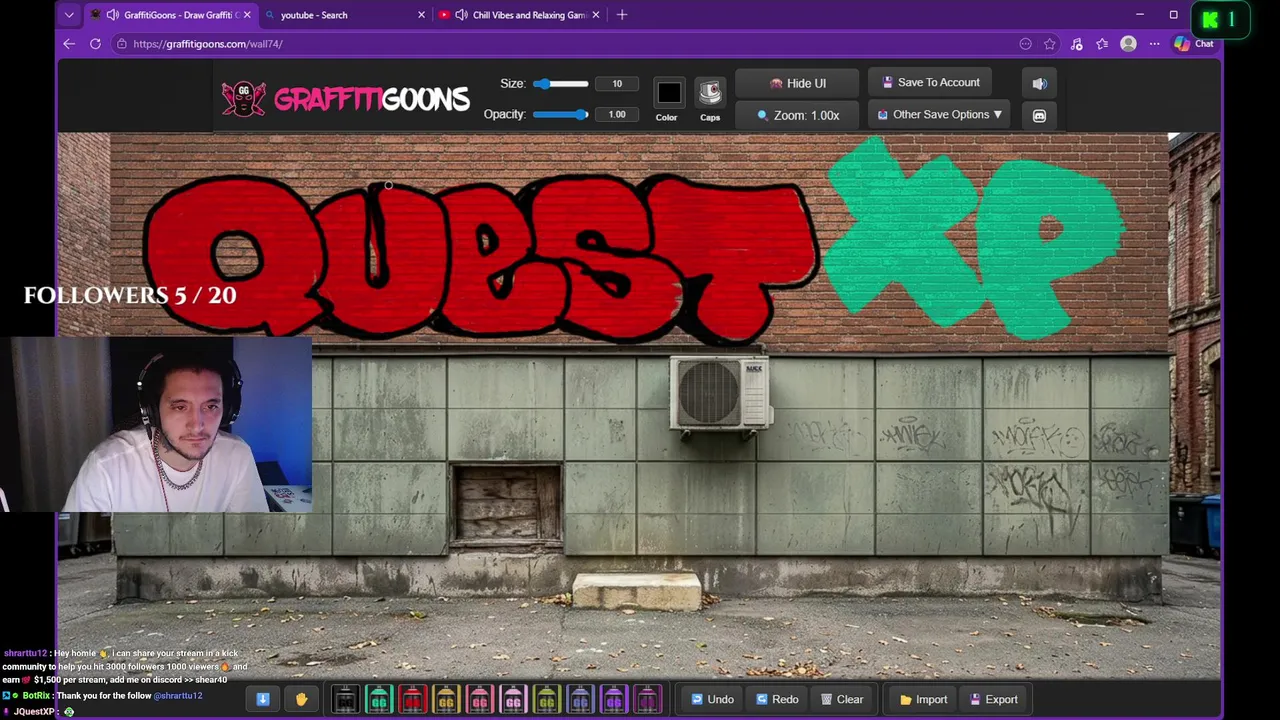Expand Other Save Options dropdown
The image size is (1280, 720).
tap(939, 115)
